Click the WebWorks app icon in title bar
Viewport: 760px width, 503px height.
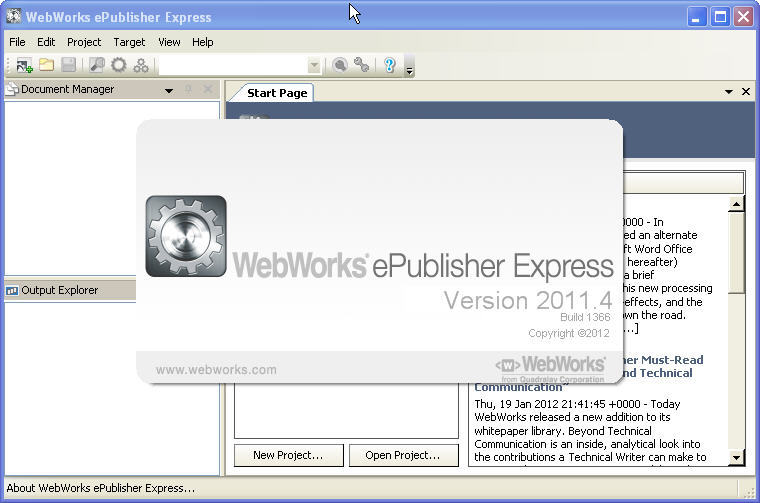click(14, 16)
